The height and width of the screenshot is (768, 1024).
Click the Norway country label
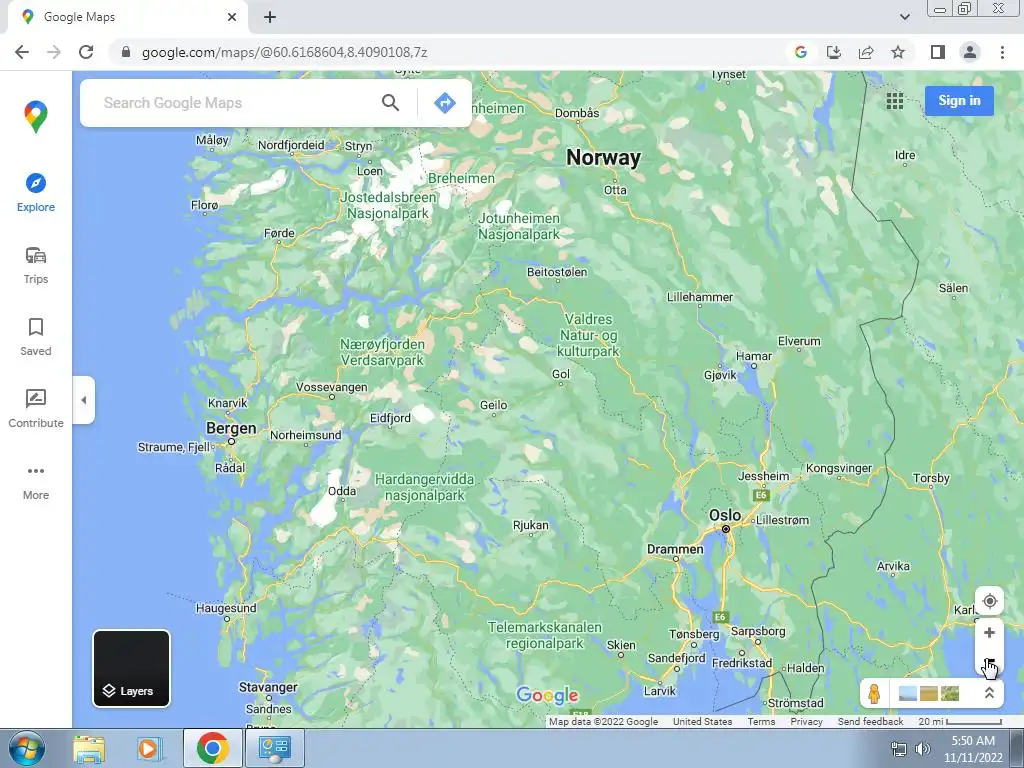coord(603,157)
